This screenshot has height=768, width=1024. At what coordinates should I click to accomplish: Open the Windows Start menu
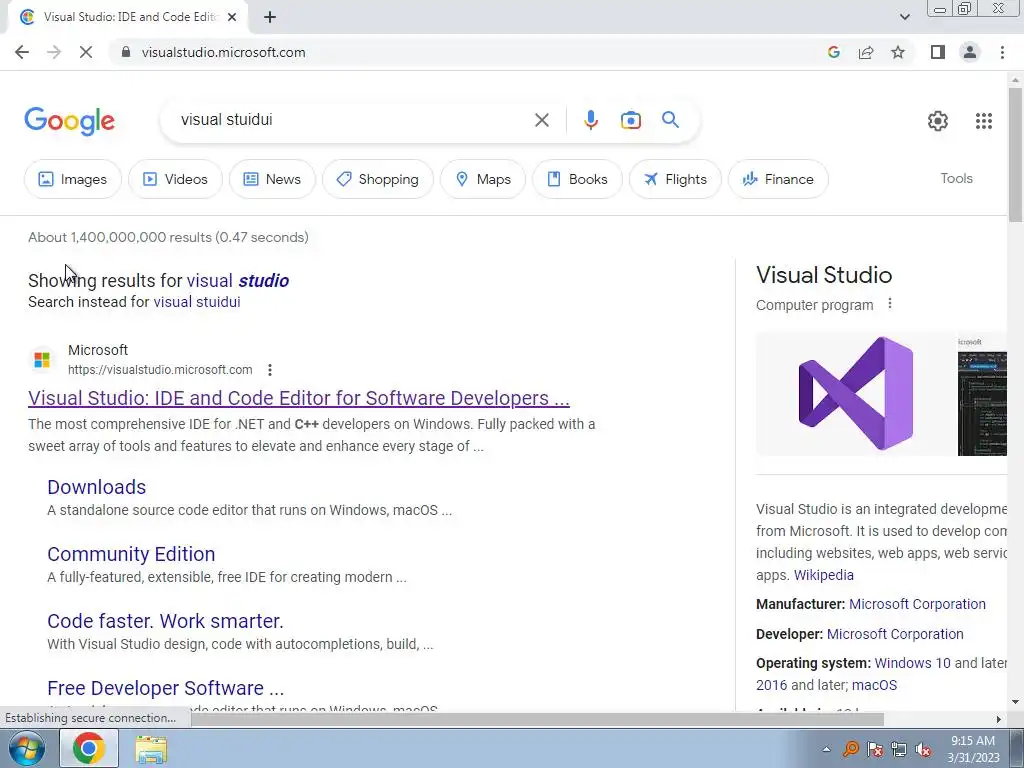click(25, 748)
